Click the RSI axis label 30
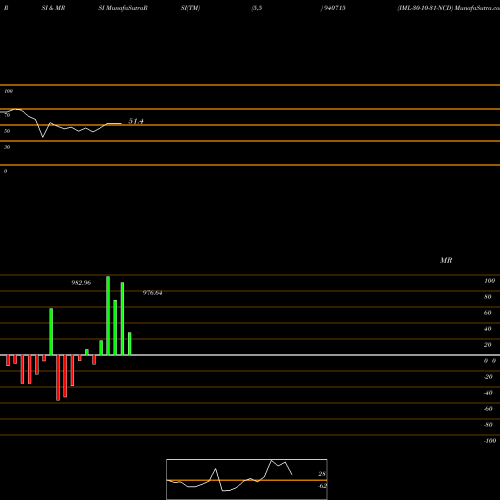This screenshot has height=500, width=500. 7,147
